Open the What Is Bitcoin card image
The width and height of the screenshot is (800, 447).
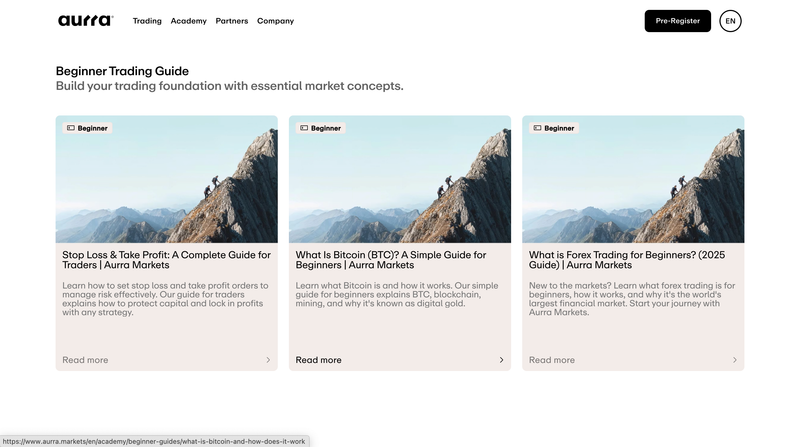(400, 179)
